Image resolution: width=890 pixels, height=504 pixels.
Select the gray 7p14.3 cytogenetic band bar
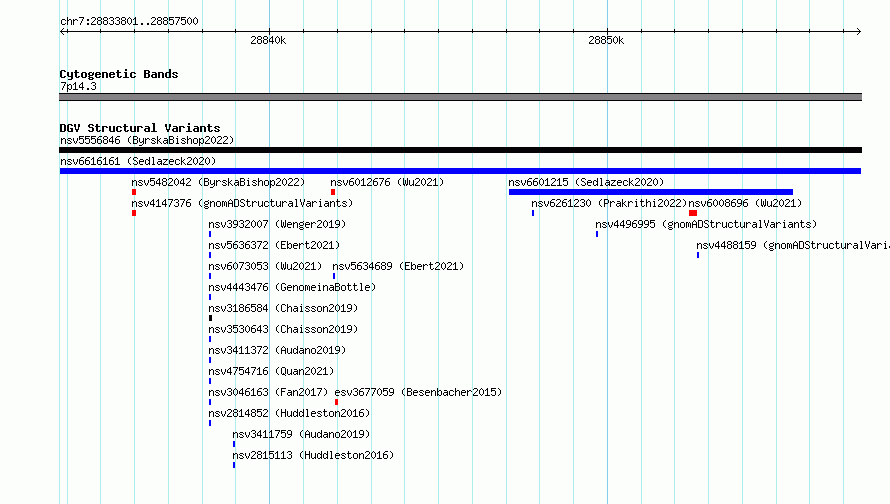pos(460,97)
